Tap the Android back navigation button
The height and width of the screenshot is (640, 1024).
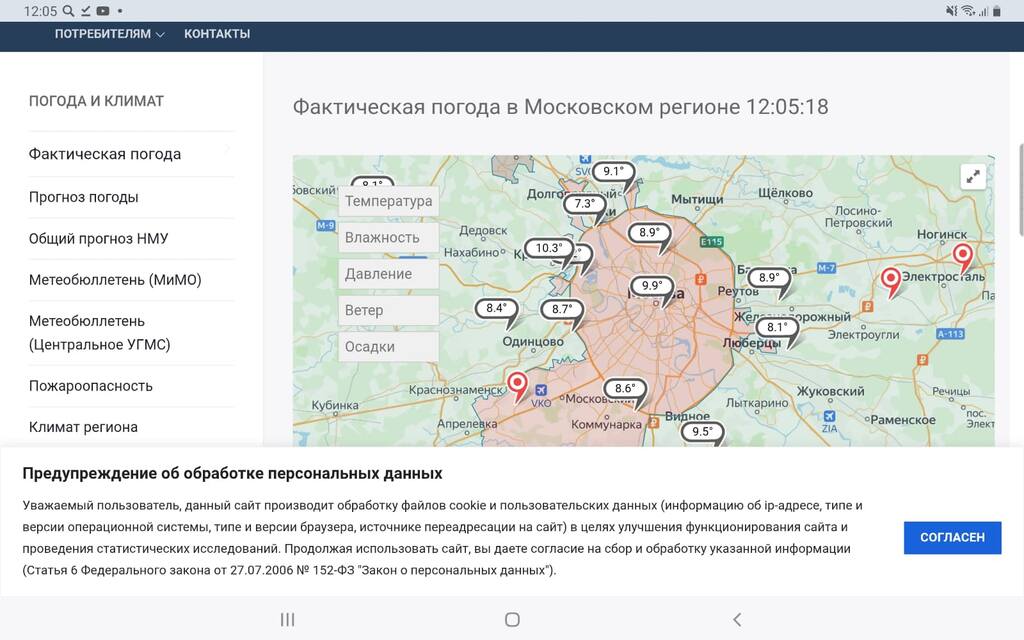pos(737,619)
